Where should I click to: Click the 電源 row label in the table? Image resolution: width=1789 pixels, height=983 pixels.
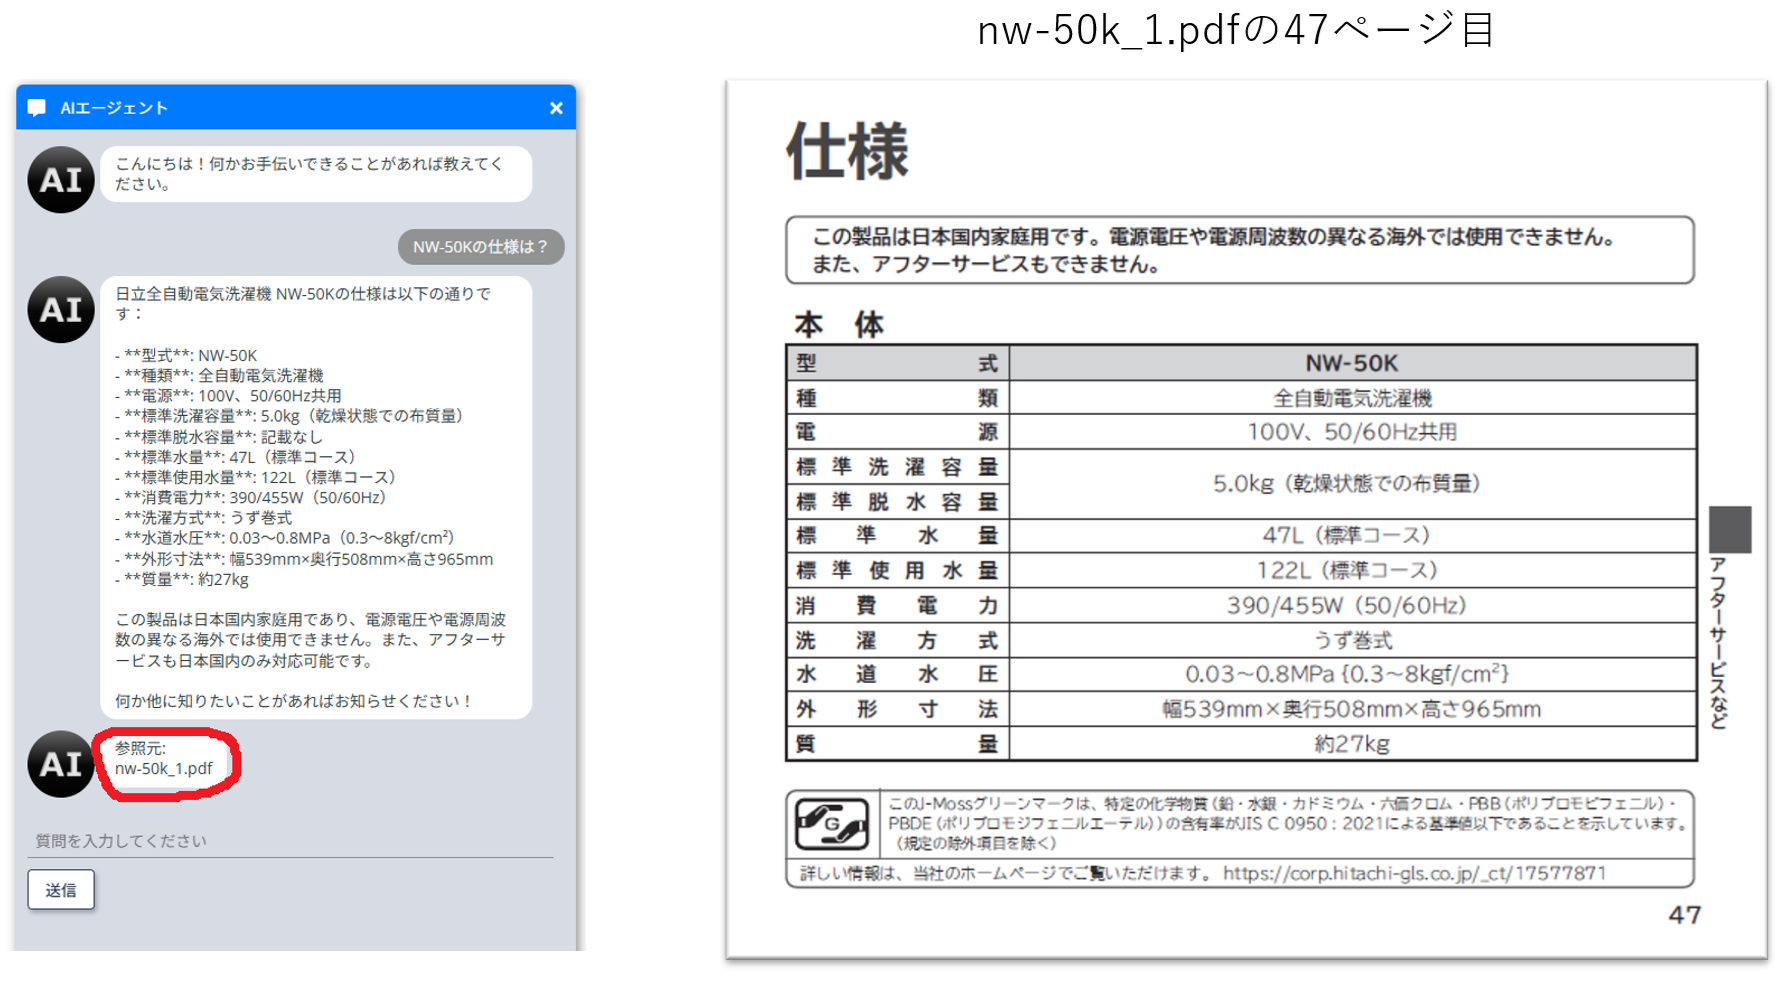(897, 432)
